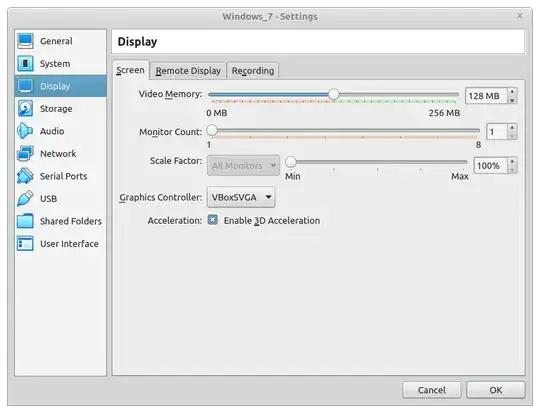Increase Video Memory with up arrow
The width and height of the screenshot is (540, 413).
click(512, 92)
